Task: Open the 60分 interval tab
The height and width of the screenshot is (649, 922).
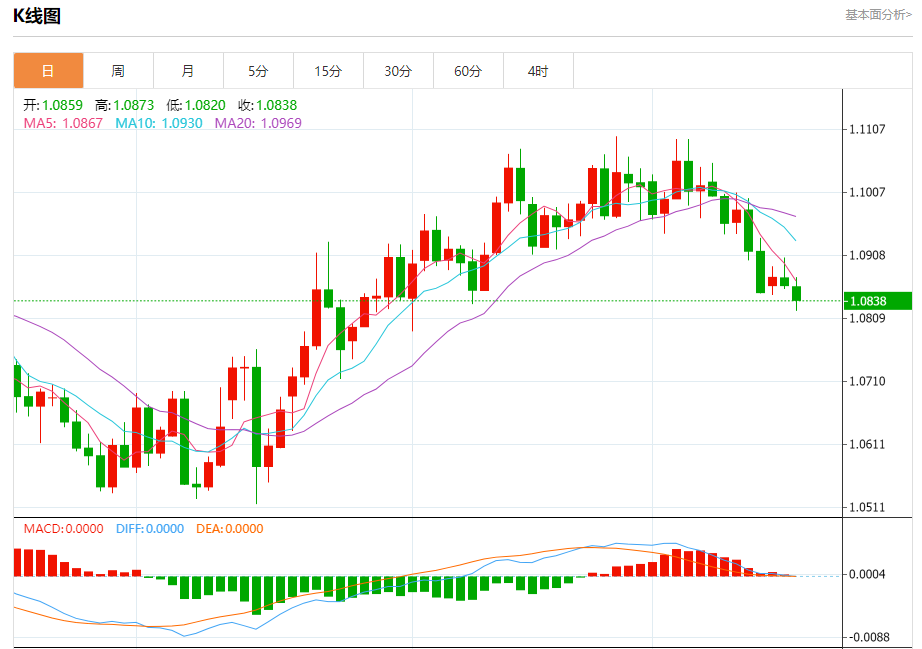Action: [468, 71]
